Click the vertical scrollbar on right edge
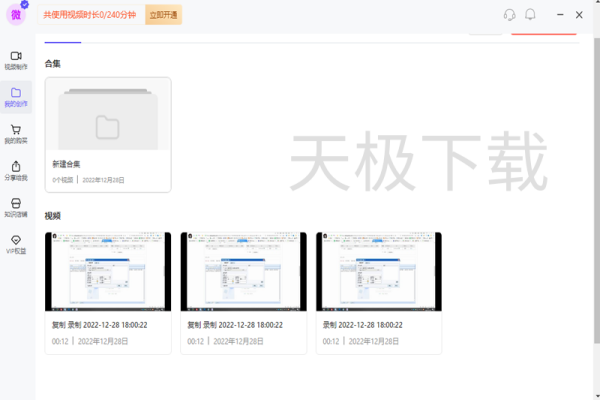Viewport: 600px width, 400px height. pyautogui.click(x=594, y=200)
